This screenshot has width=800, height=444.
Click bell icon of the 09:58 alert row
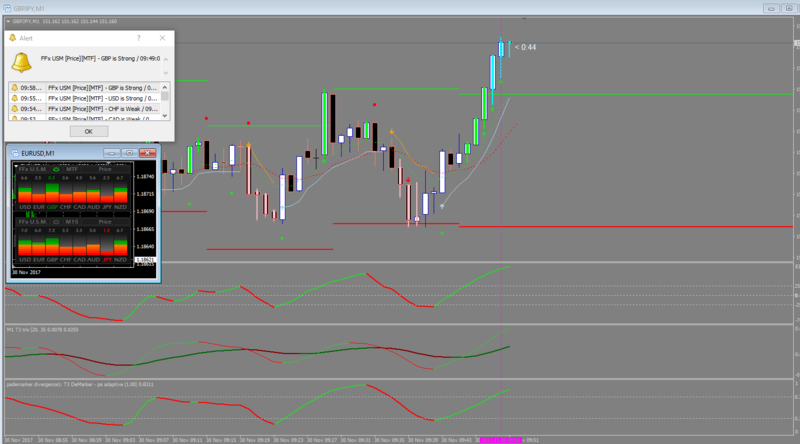[x=15, y=88]
